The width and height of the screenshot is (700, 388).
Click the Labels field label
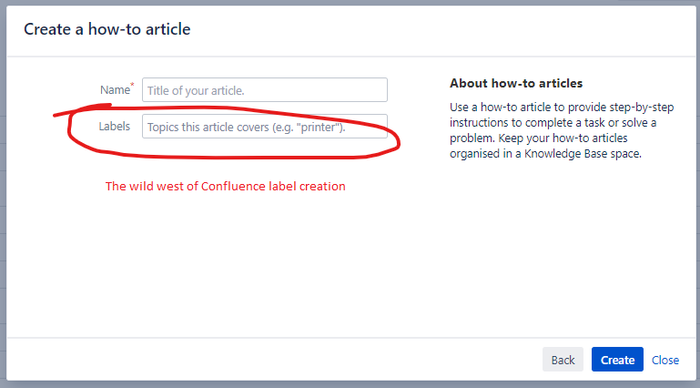[114, 126]
